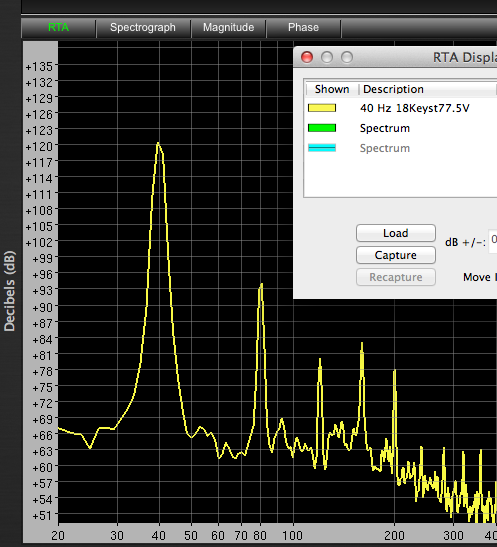
Task: Click the 40 frequency axis label
Action: click(159, 535)
